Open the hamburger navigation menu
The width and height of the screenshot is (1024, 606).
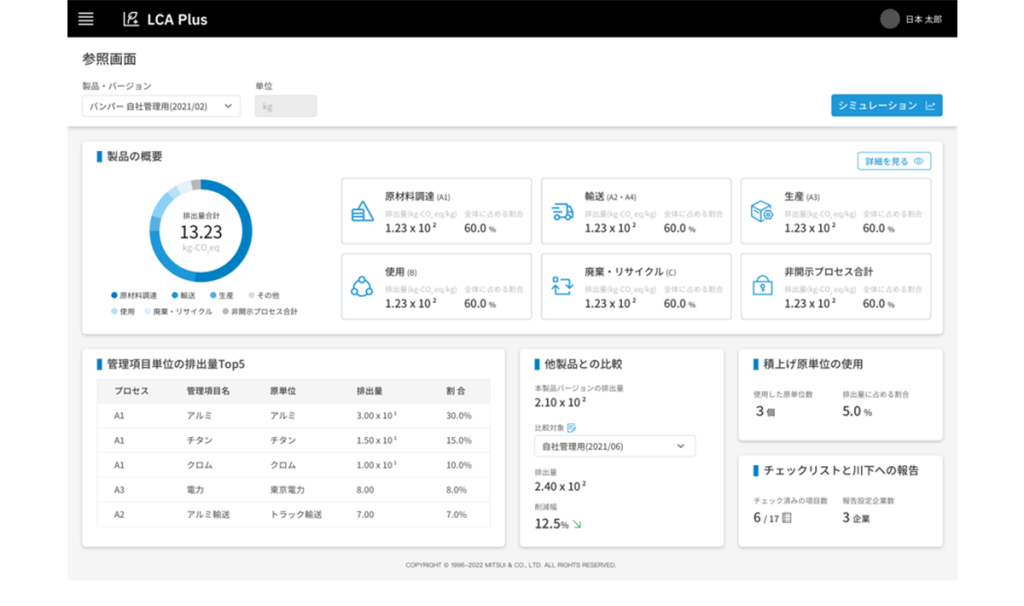[x=85, y=18]
